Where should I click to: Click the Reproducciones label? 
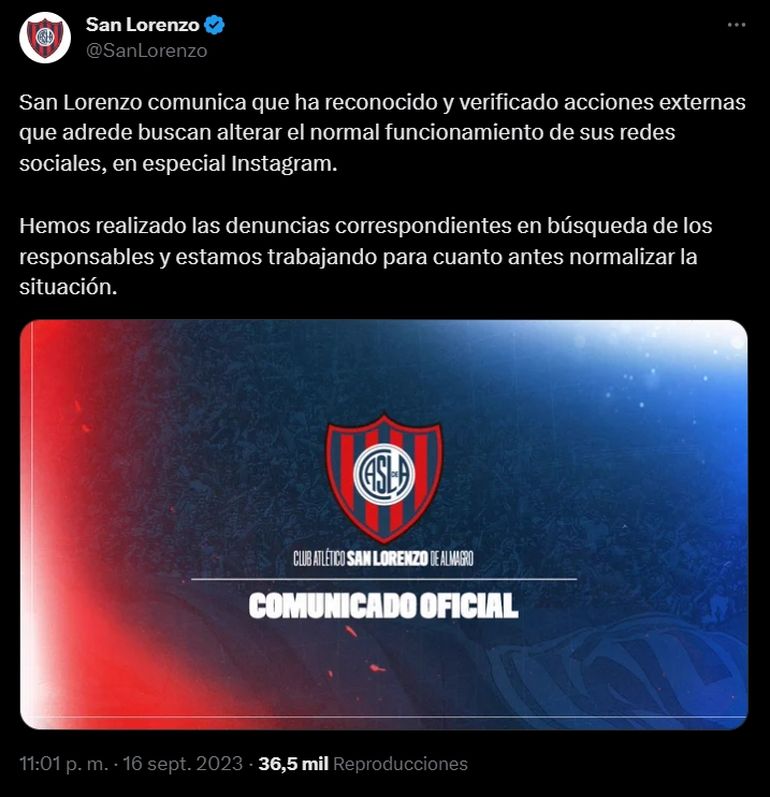(401, 763)
